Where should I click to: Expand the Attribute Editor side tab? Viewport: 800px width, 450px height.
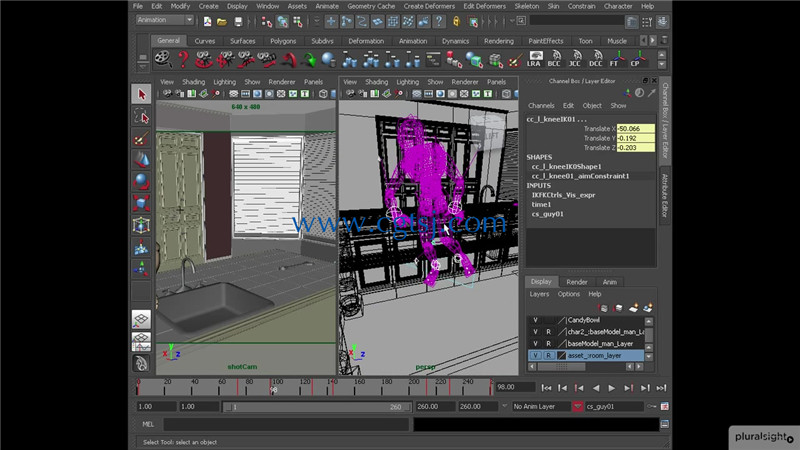pos(665,195)
